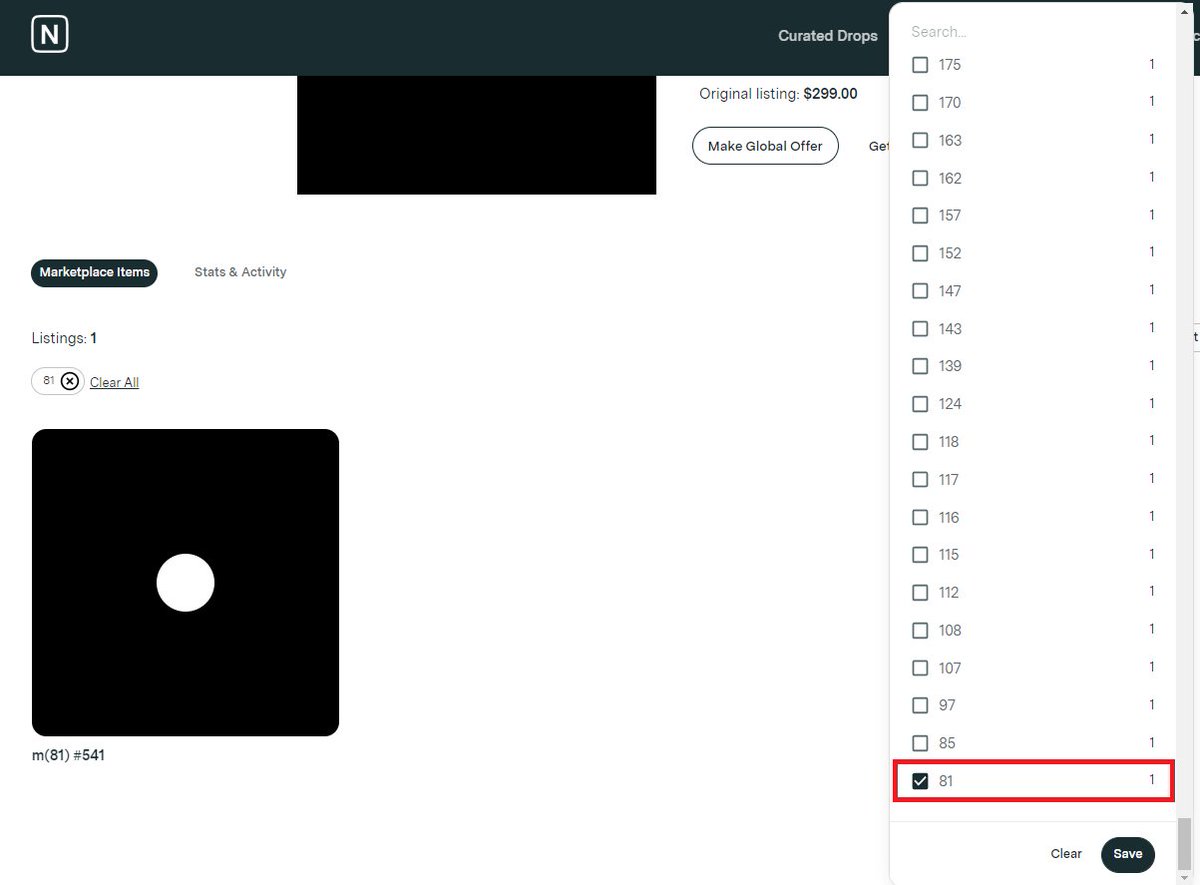Check the 107 filter option
The width and height of the screenshot is (1200, 885).
point(920,668)
